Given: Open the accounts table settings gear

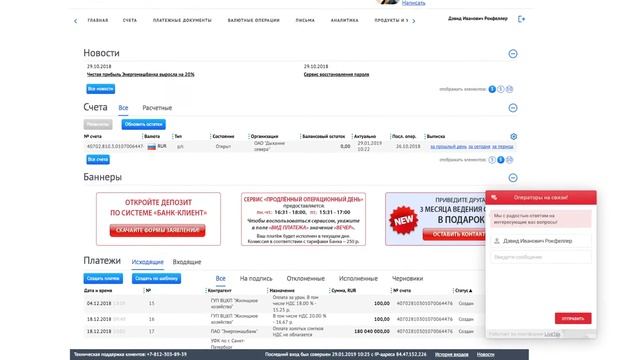Looking at the screenshot, I should 513,136.
